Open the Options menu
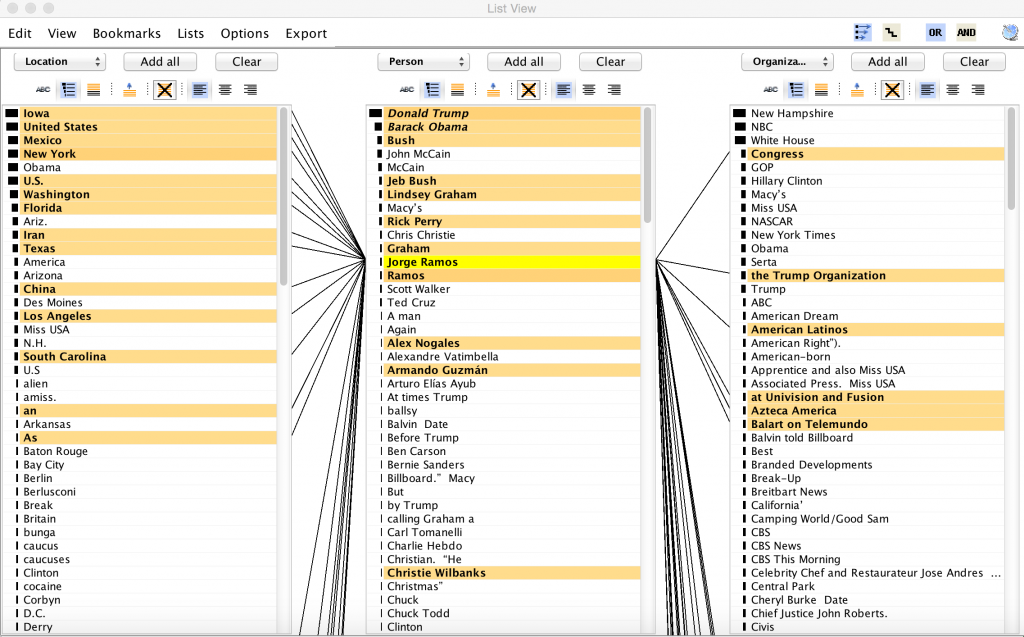 (x=245, y=33)
